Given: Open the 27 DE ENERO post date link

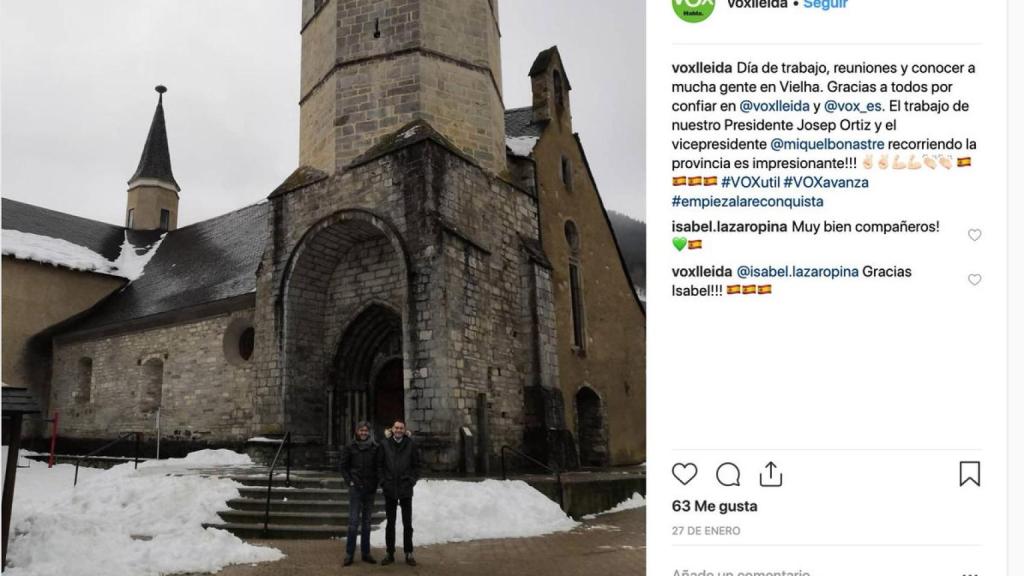Looking at the screenshot, I should coord(706,531).
